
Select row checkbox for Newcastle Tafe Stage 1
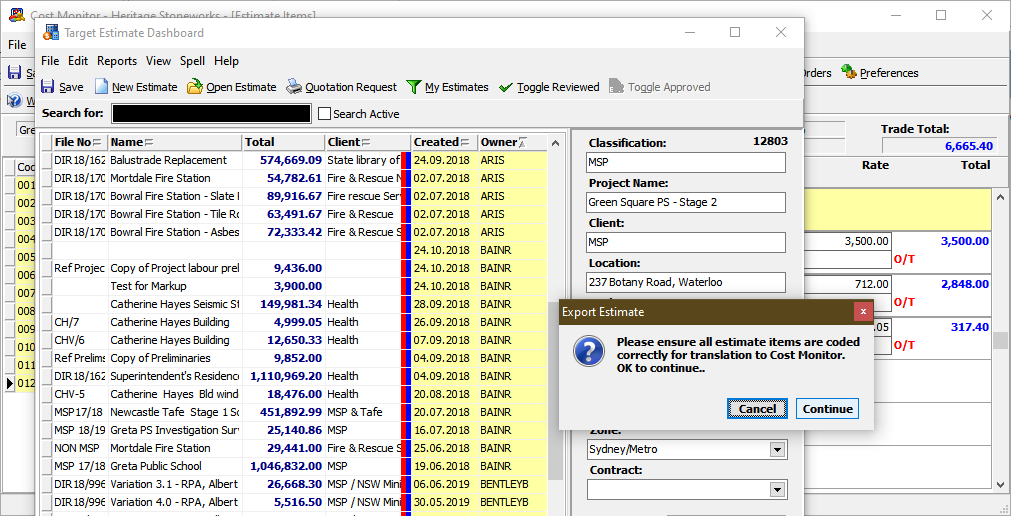tap(46, 412)
